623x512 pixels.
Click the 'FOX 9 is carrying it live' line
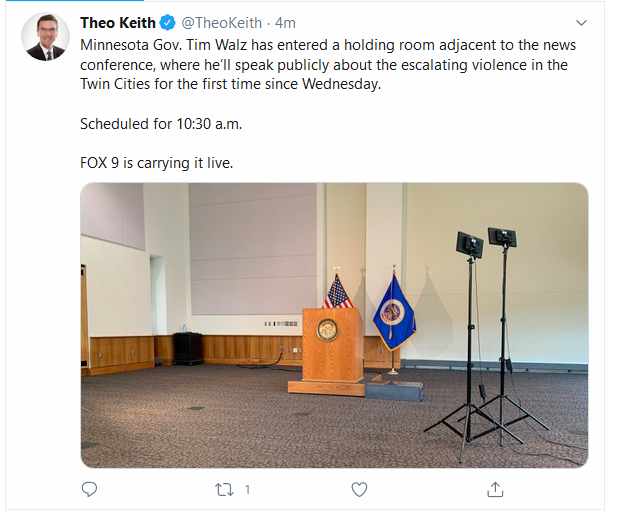pos(156,162)
